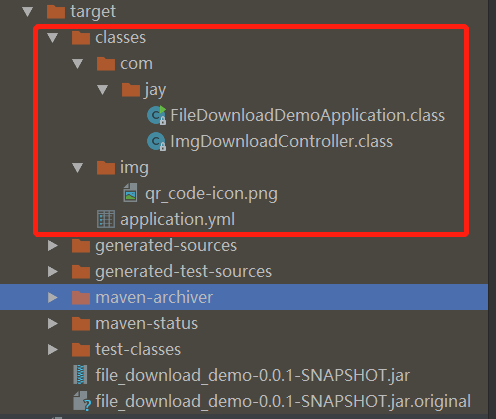The width and height of the screenshot is (496, 419).
Task: Collapse the img folder arrow
Action: [x=78, y=168]
